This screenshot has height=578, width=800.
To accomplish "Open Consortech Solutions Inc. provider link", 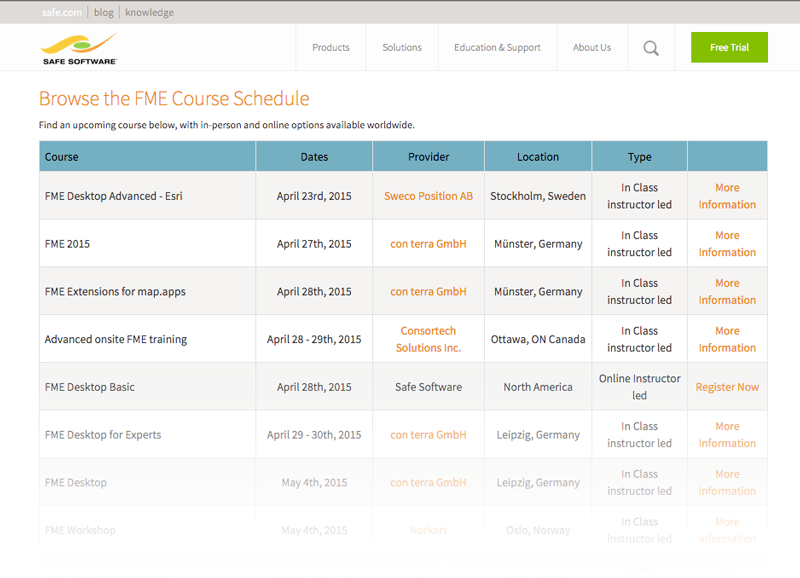I will (429, 339).
